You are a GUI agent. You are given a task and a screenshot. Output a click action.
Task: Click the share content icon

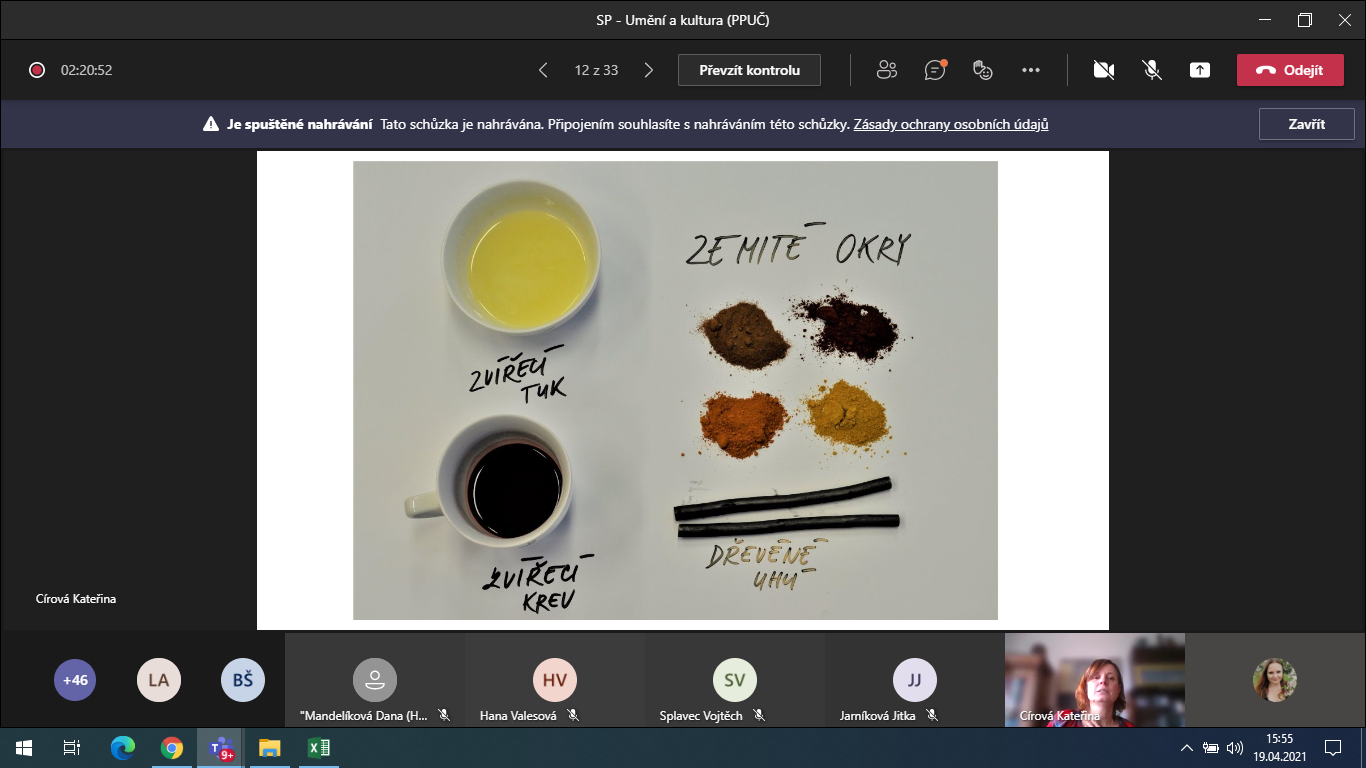(x=1200, y=70)
